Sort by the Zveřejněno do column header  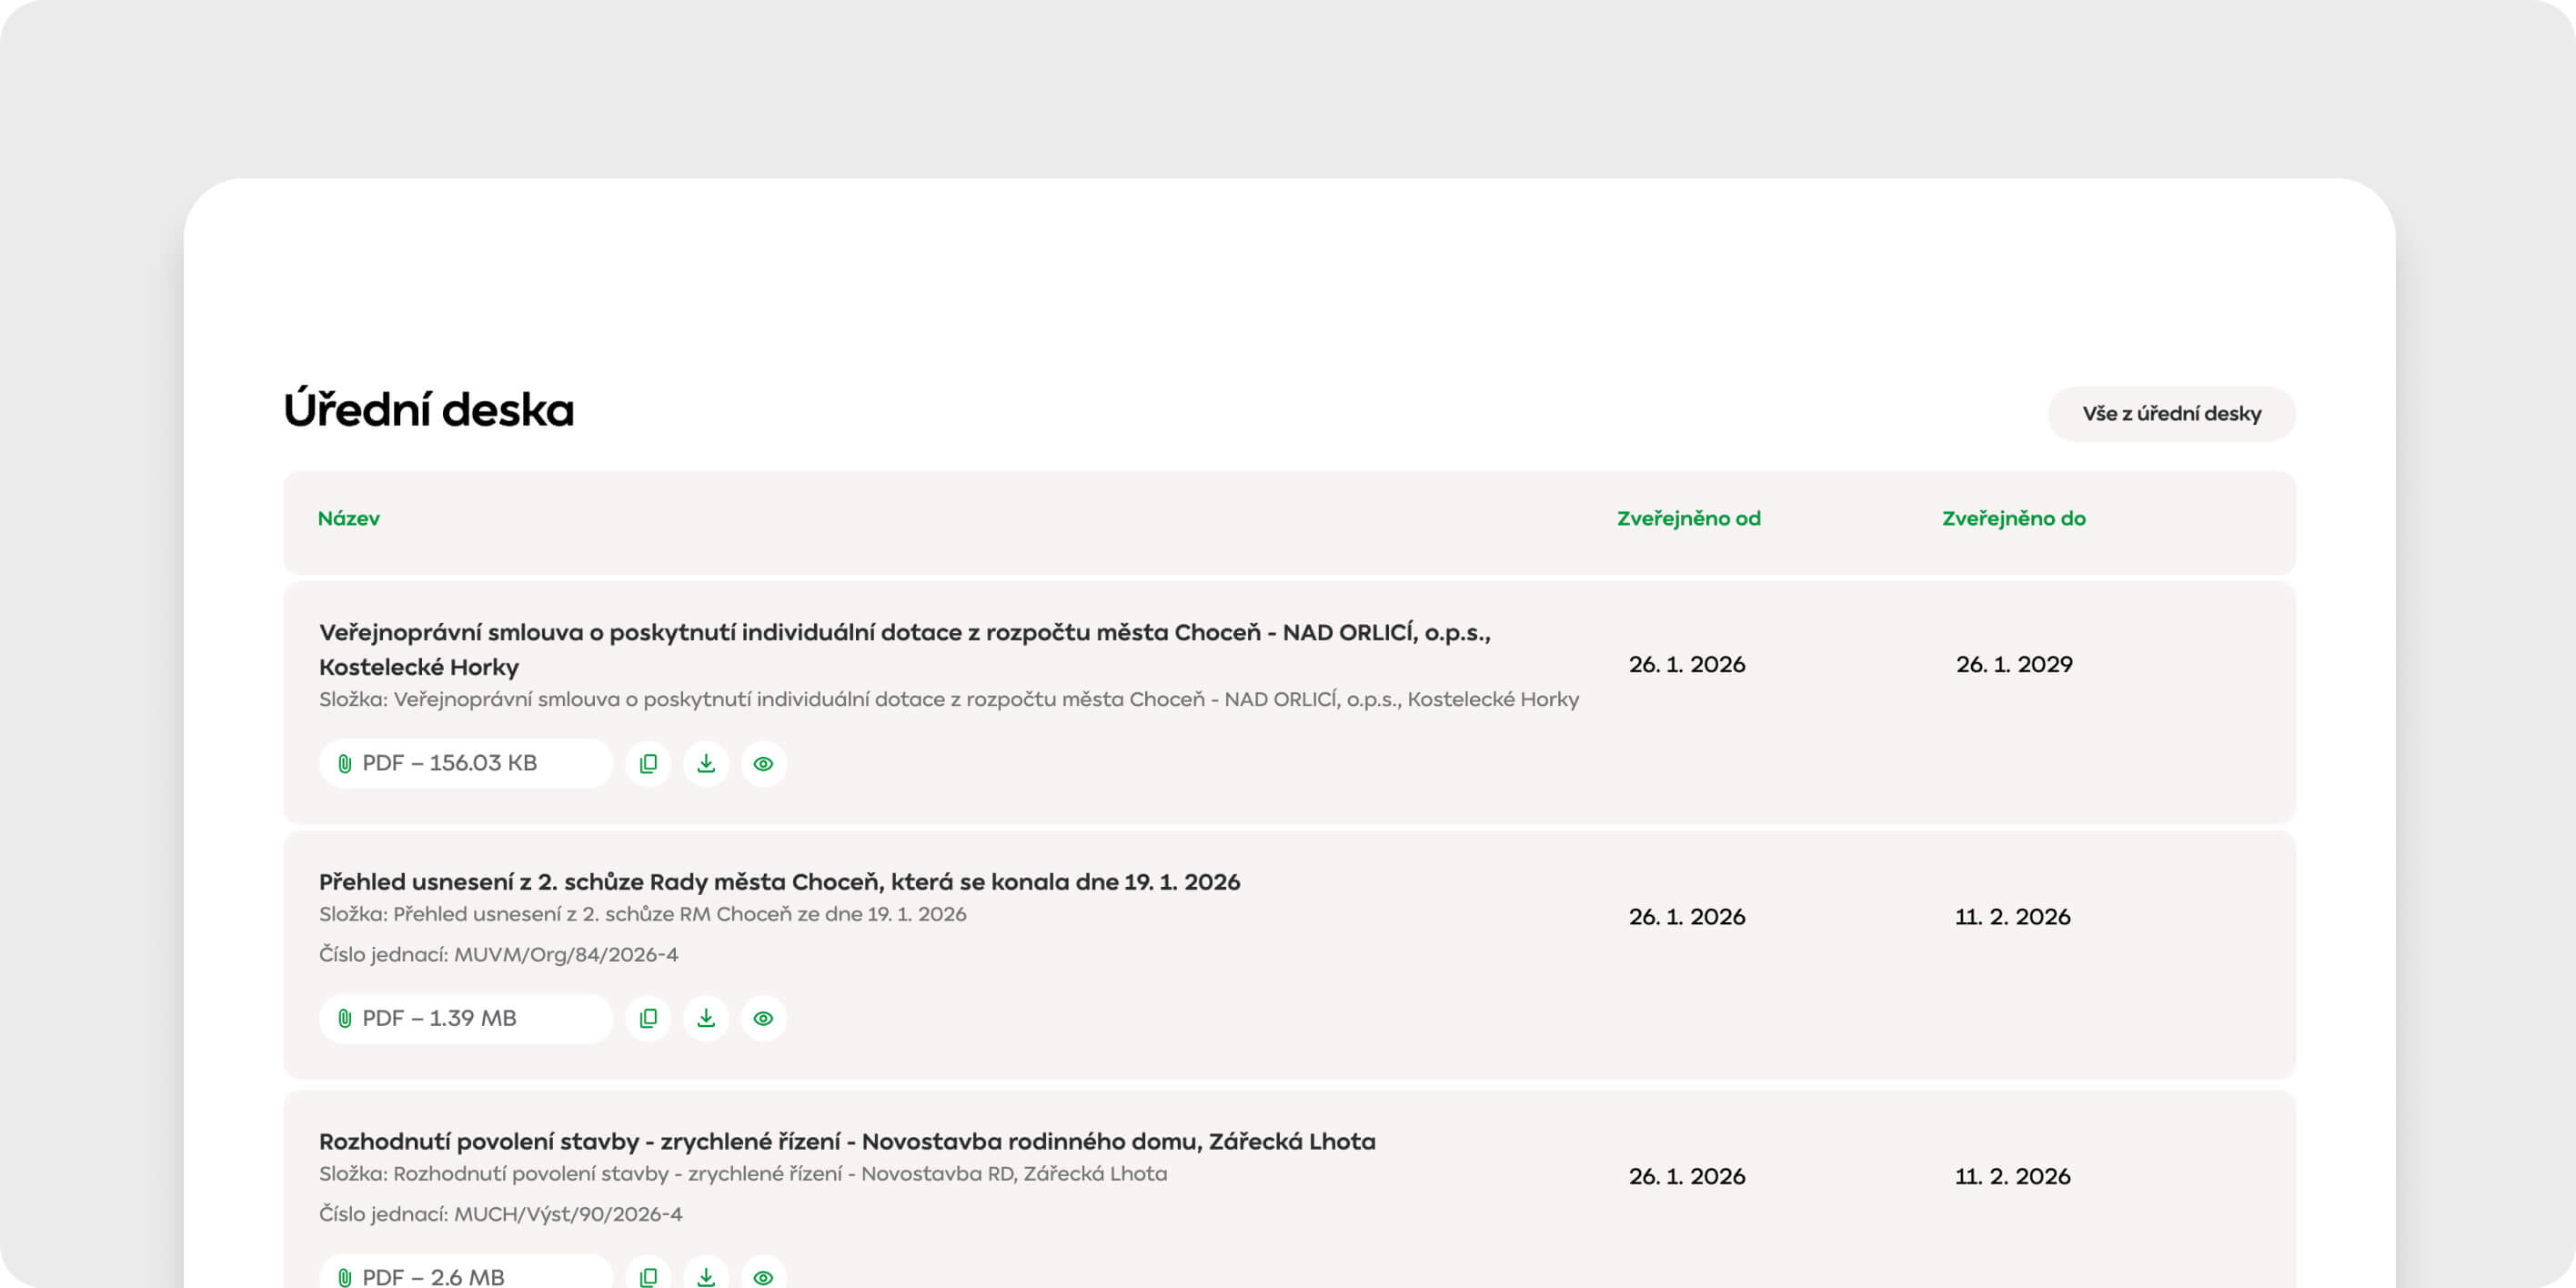2013,518
